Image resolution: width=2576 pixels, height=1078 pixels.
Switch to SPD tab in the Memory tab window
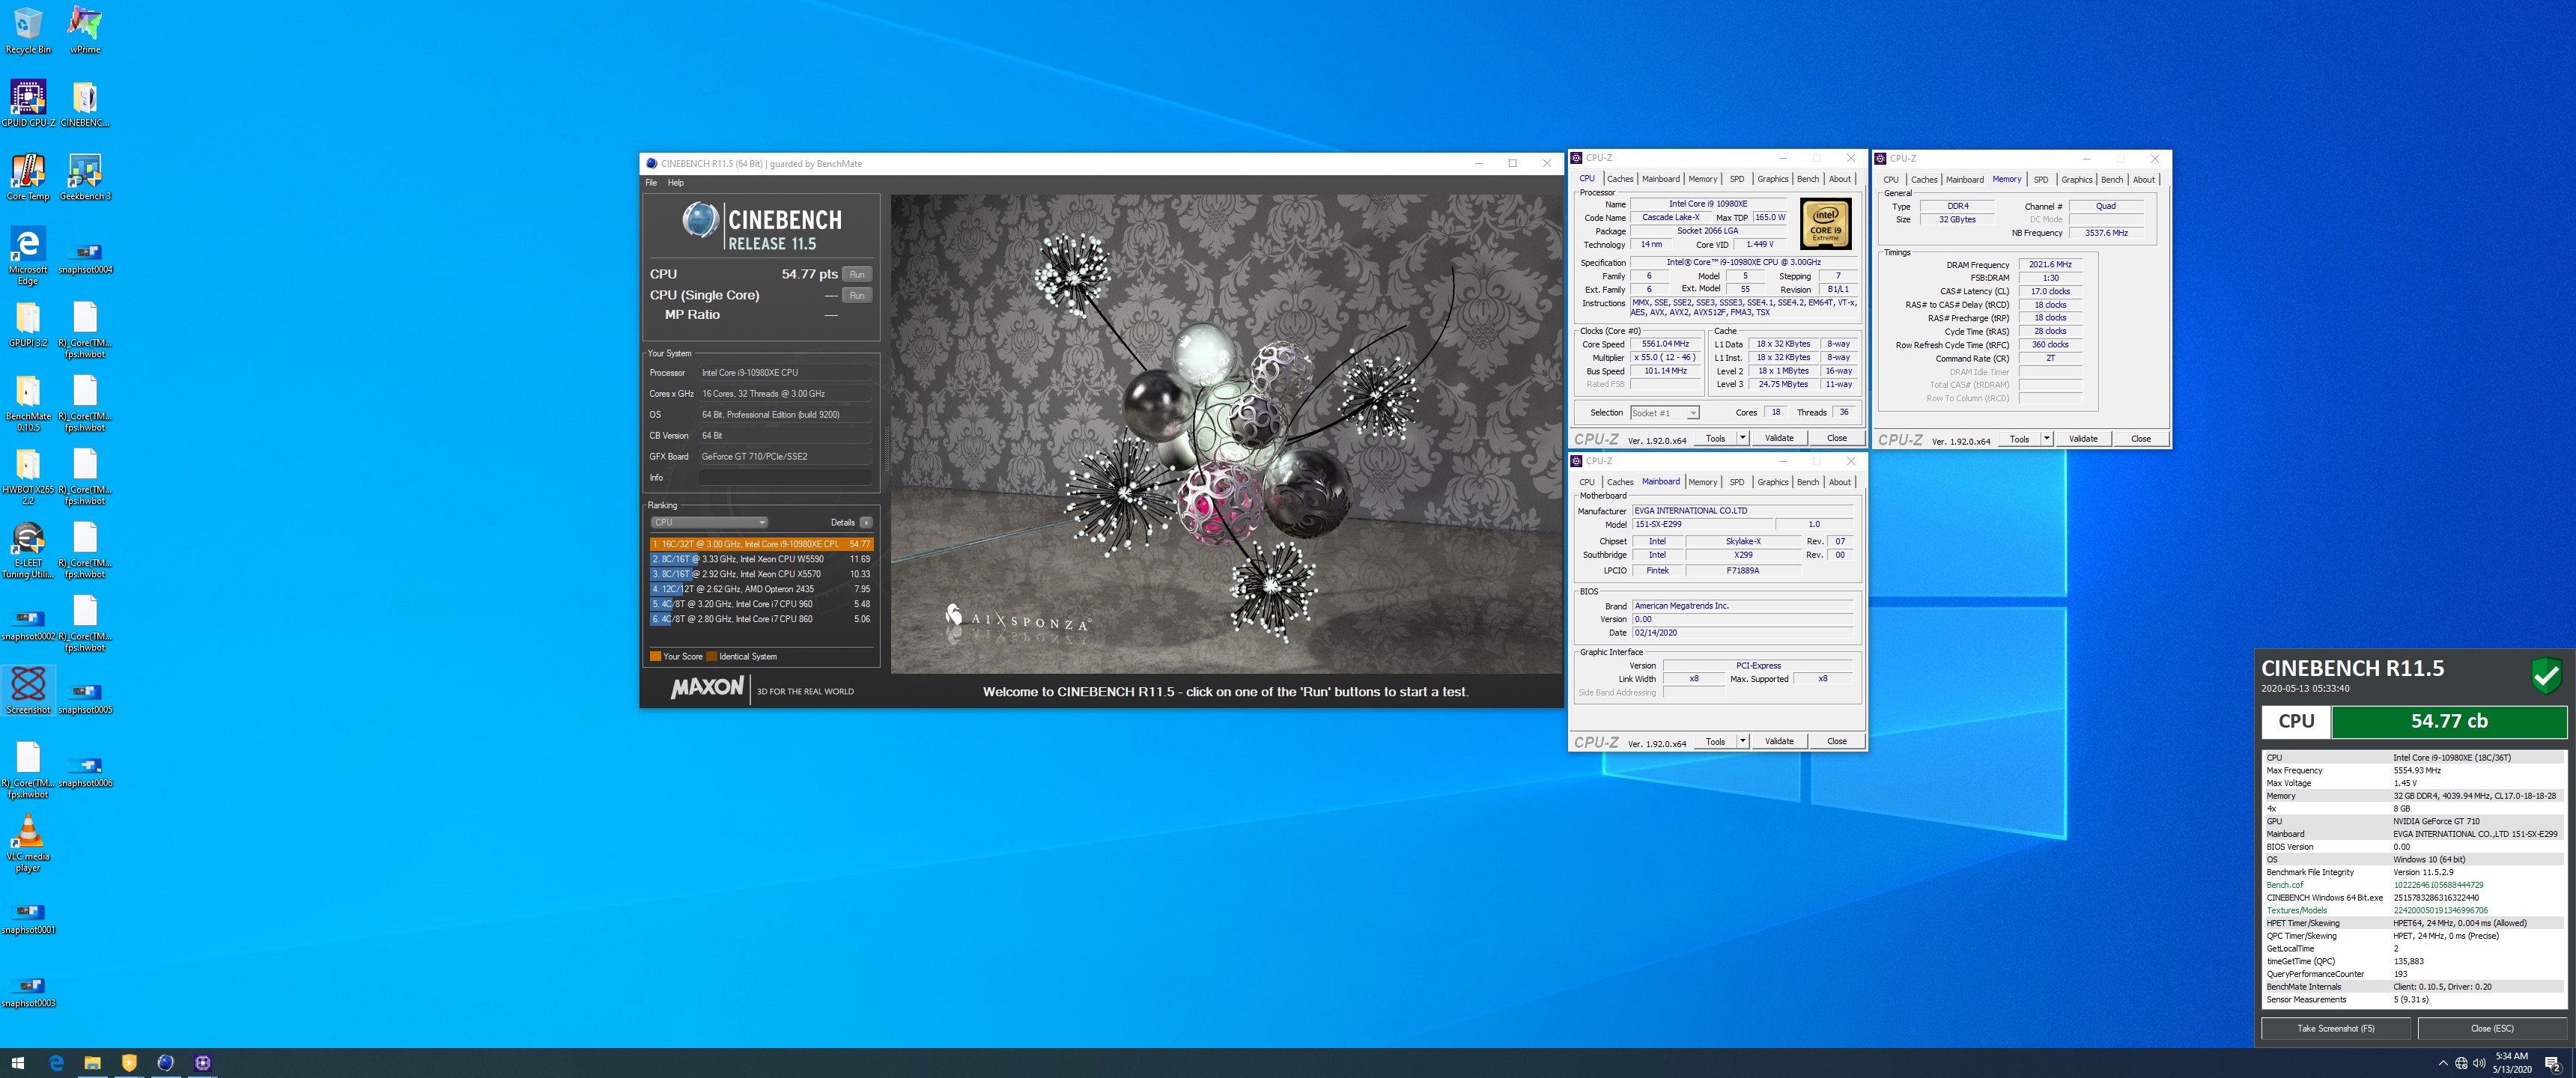(x=2041, y=180)
